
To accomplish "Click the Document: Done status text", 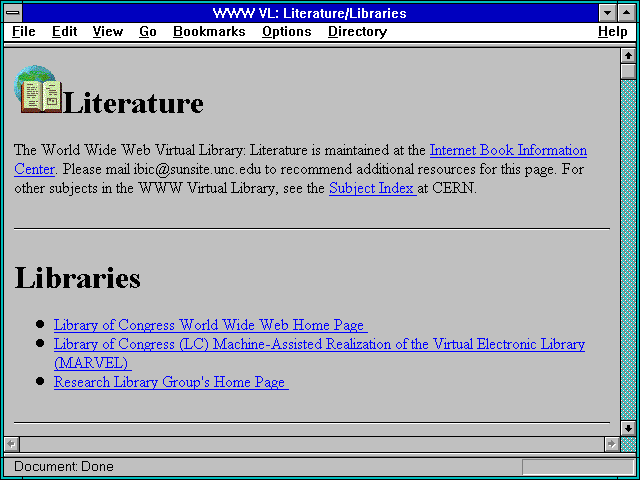I will (64, 466).
